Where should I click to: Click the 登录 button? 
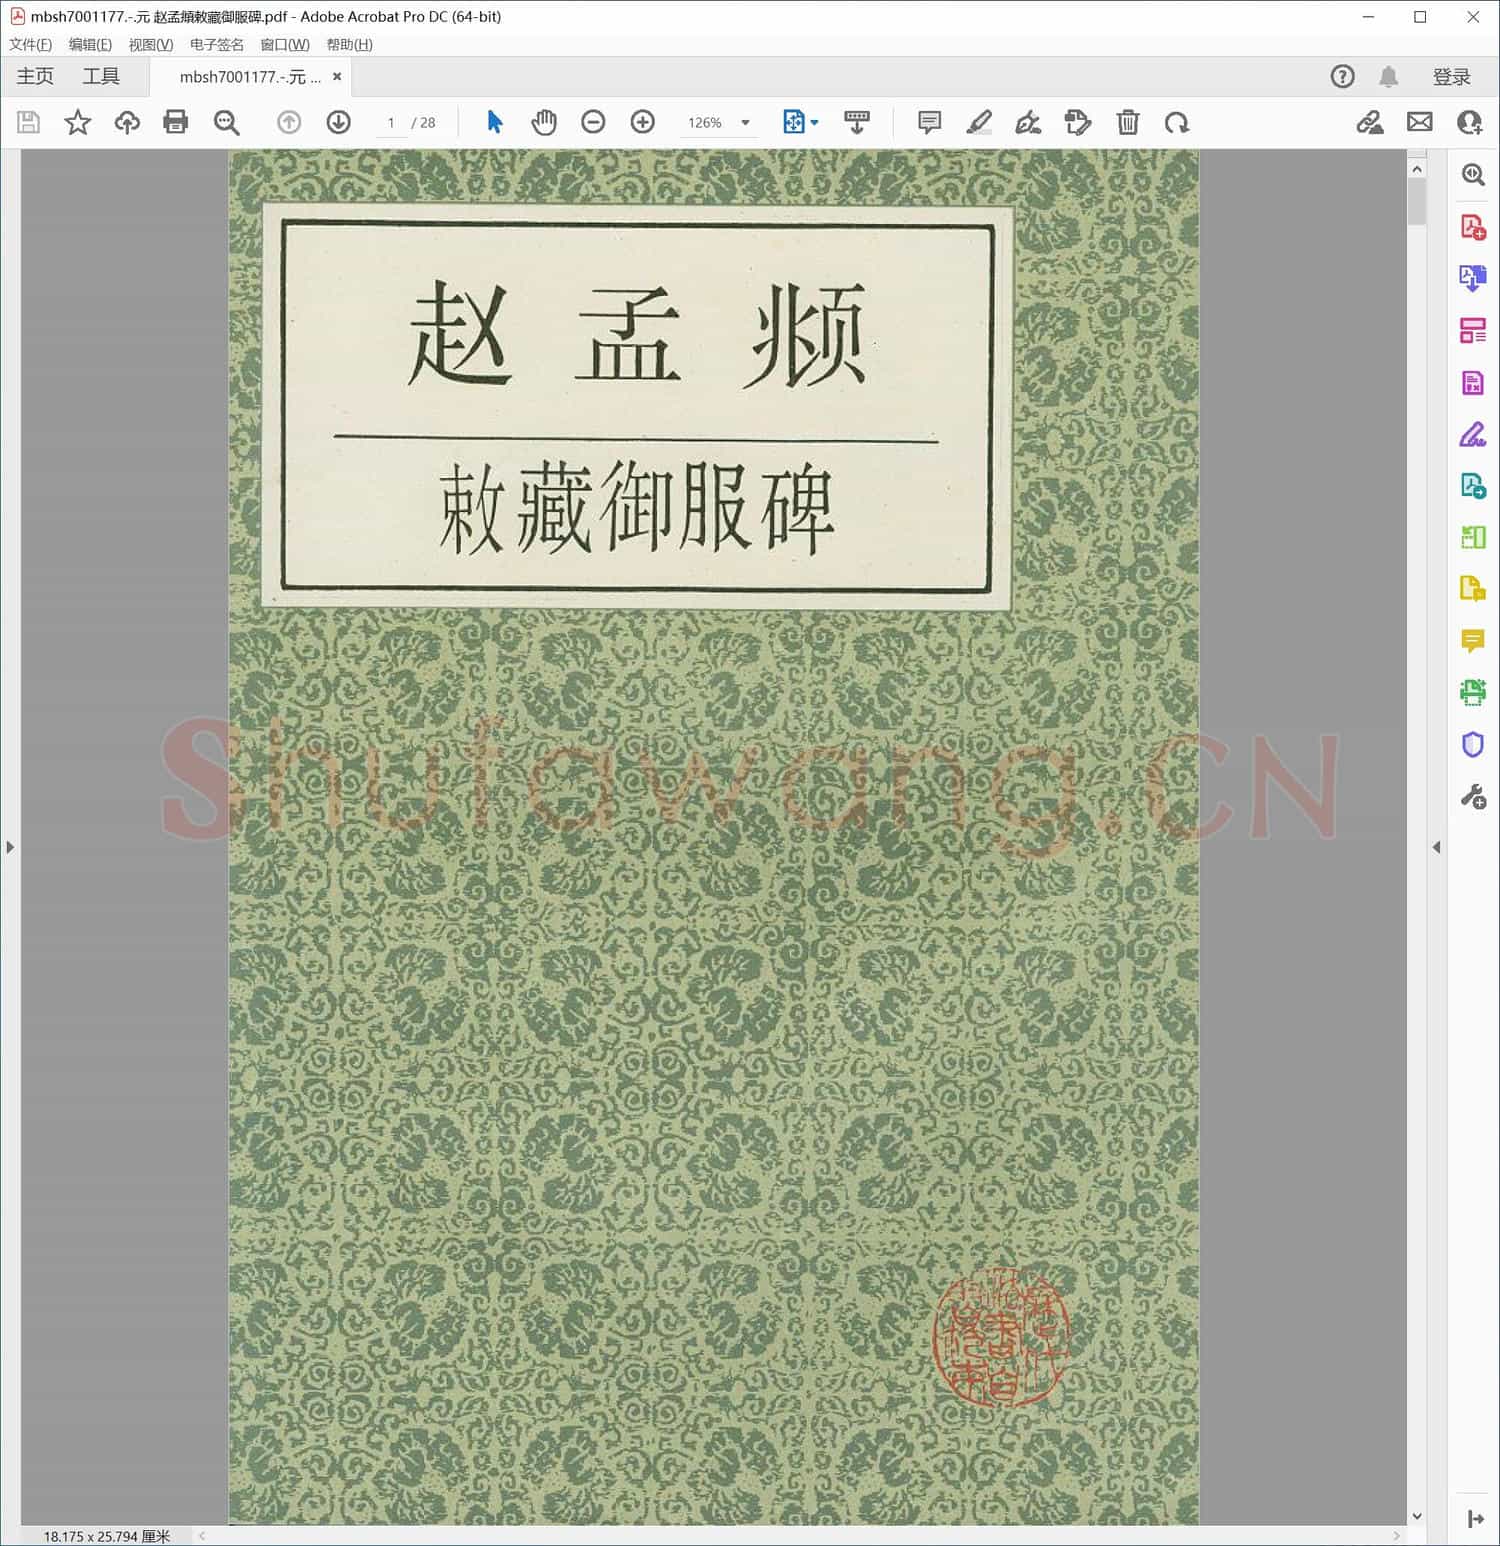pyautogui.click(x=1452, y=76)
